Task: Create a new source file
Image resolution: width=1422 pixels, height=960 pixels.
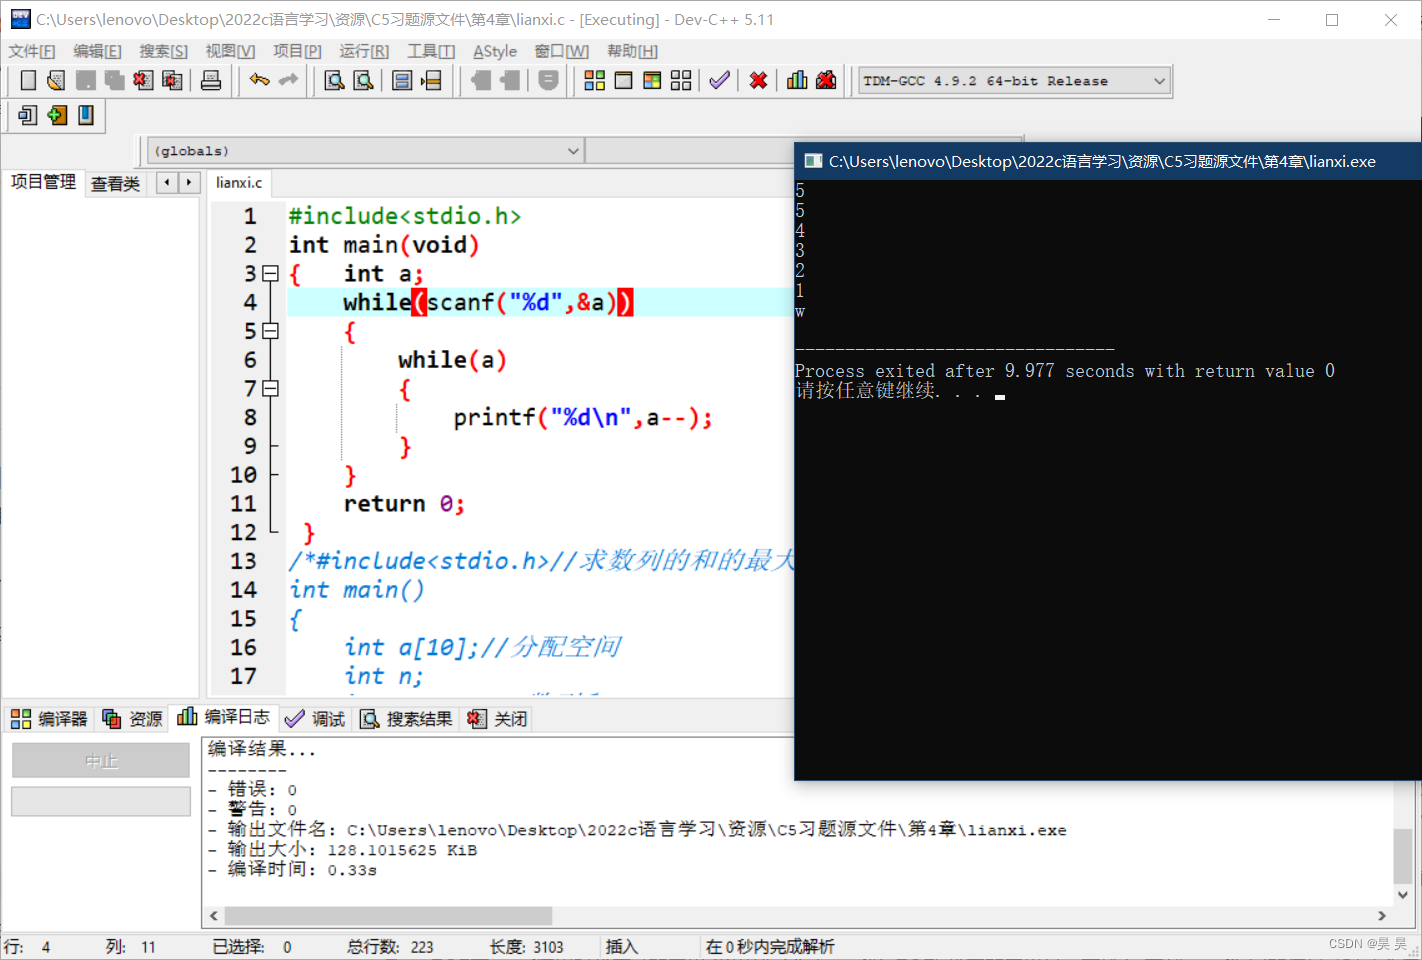Action: click(x=27, y=80)
